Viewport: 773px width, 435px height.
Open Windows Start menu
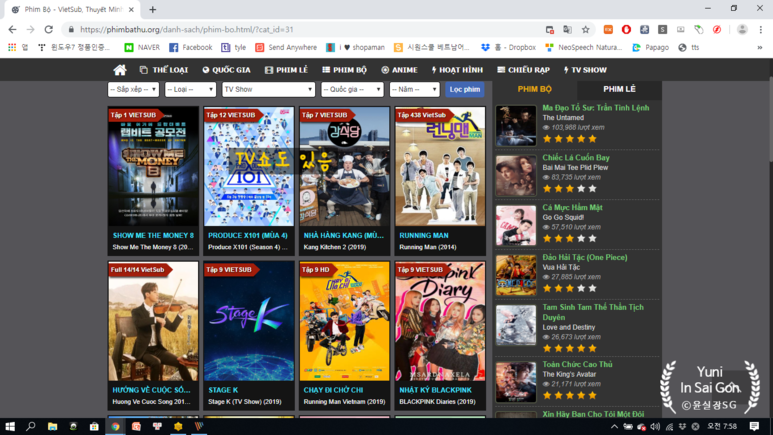[10, 426]
